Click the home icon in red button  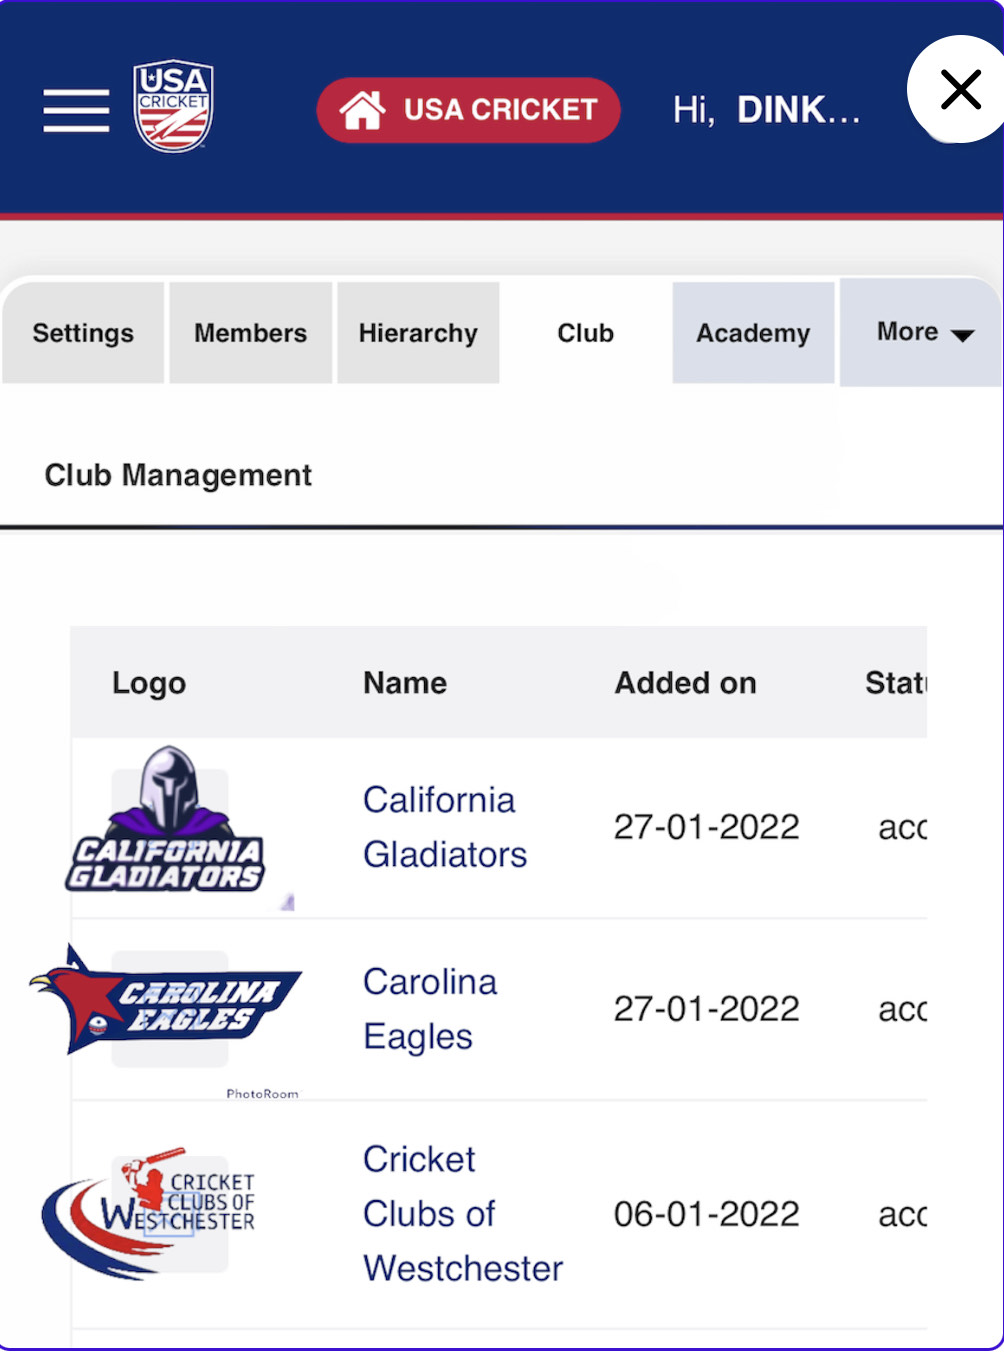click(x=362, y=110)
